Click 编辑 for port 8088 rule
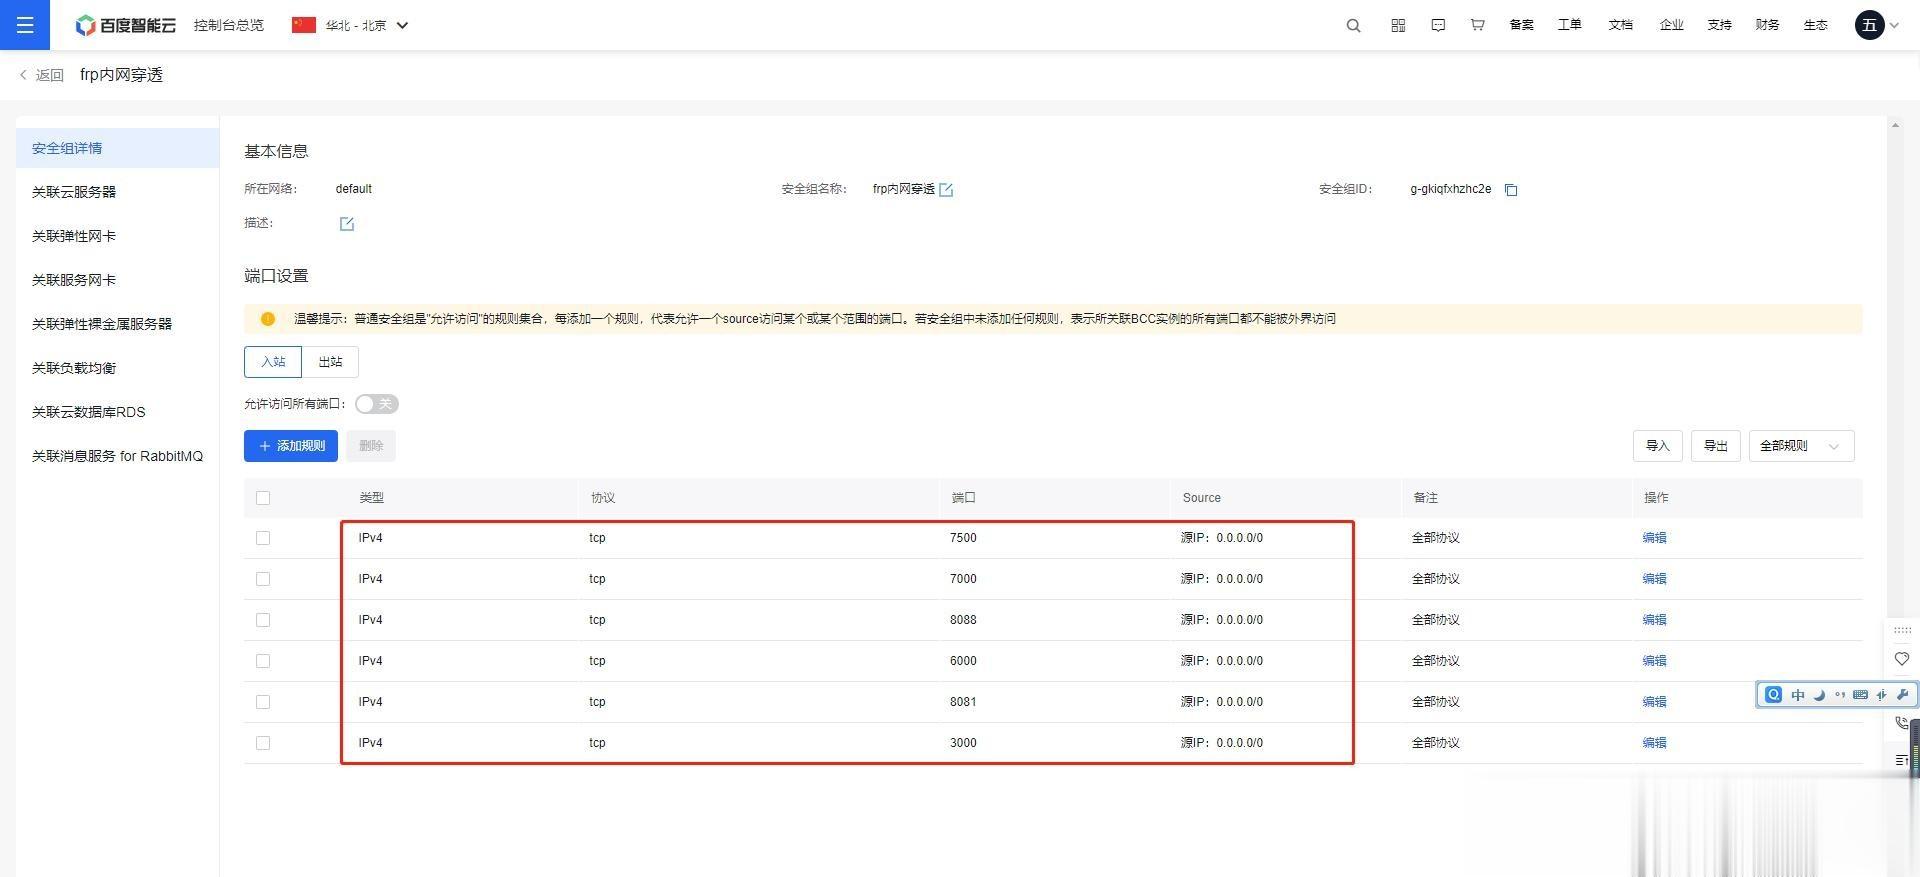The height and width of the screenshot is (877, 1920). (x=1654, y=620)
